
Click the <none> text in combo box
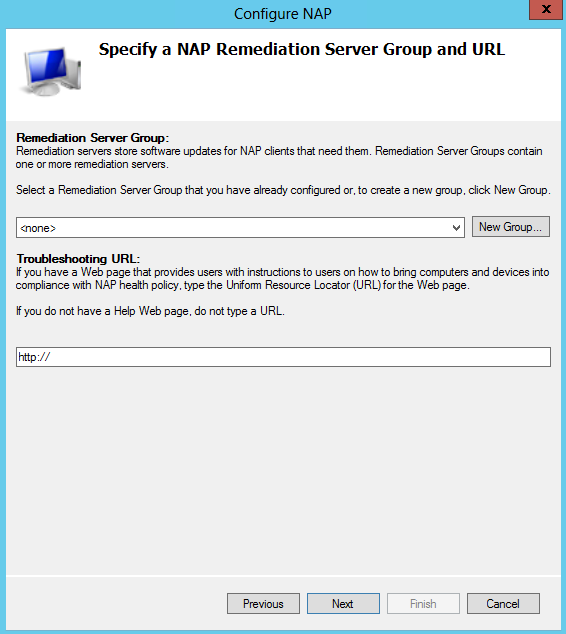point(38,228)
